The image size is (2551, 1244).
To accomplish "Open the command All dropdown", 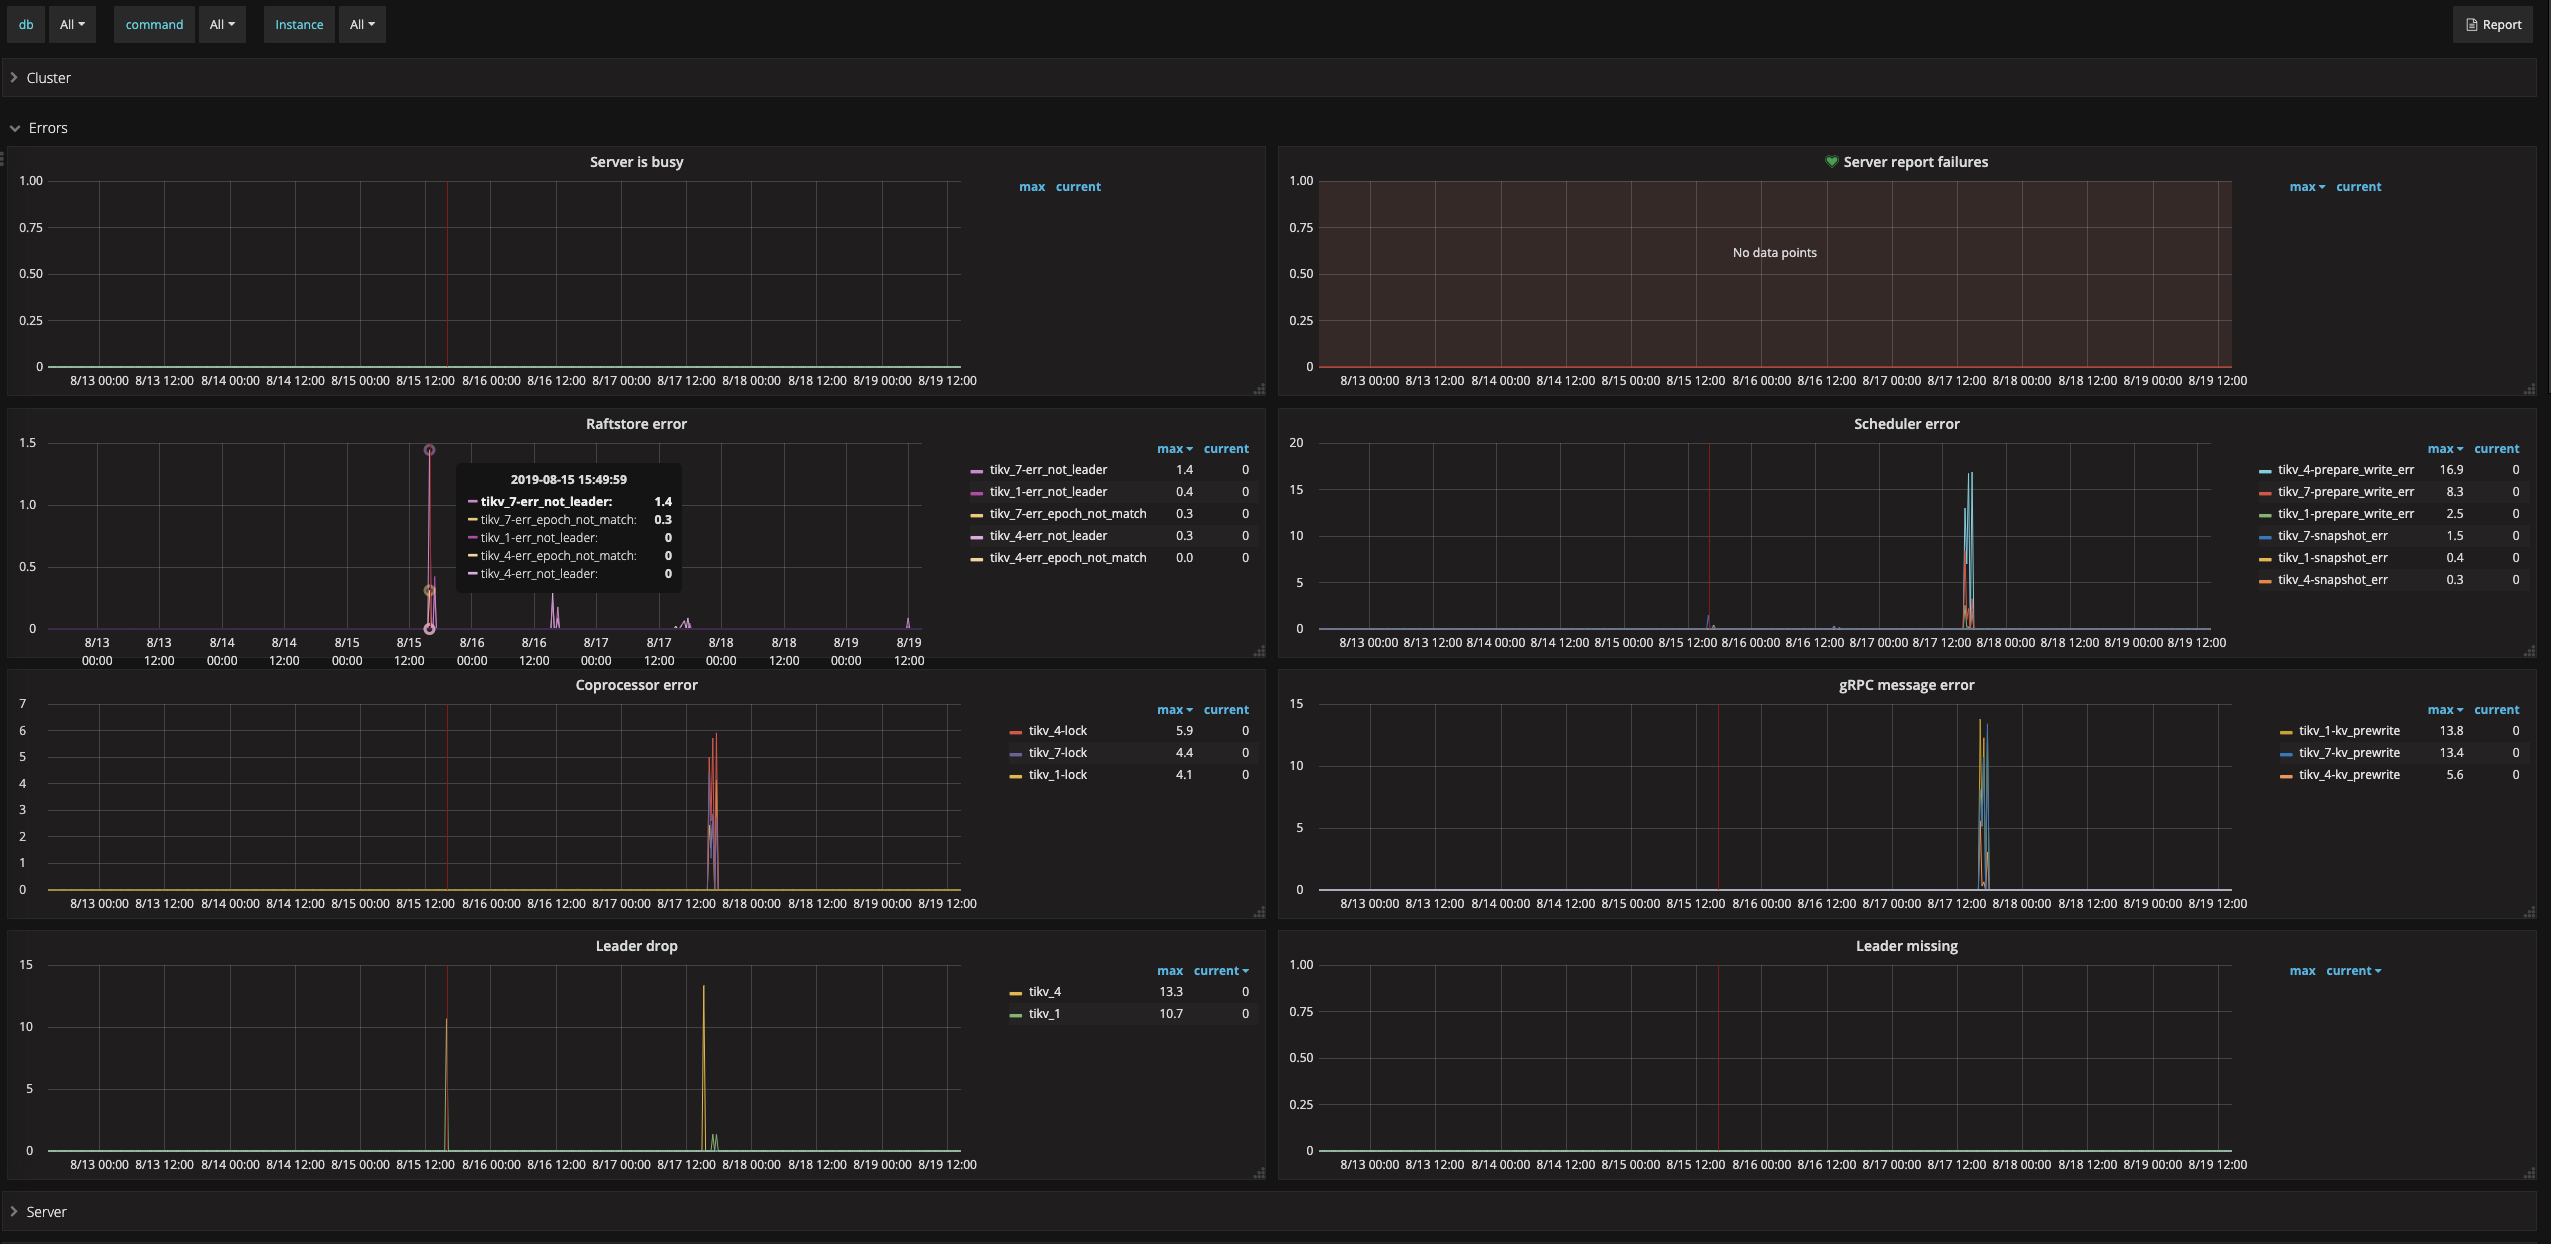I will coord(222,24).
